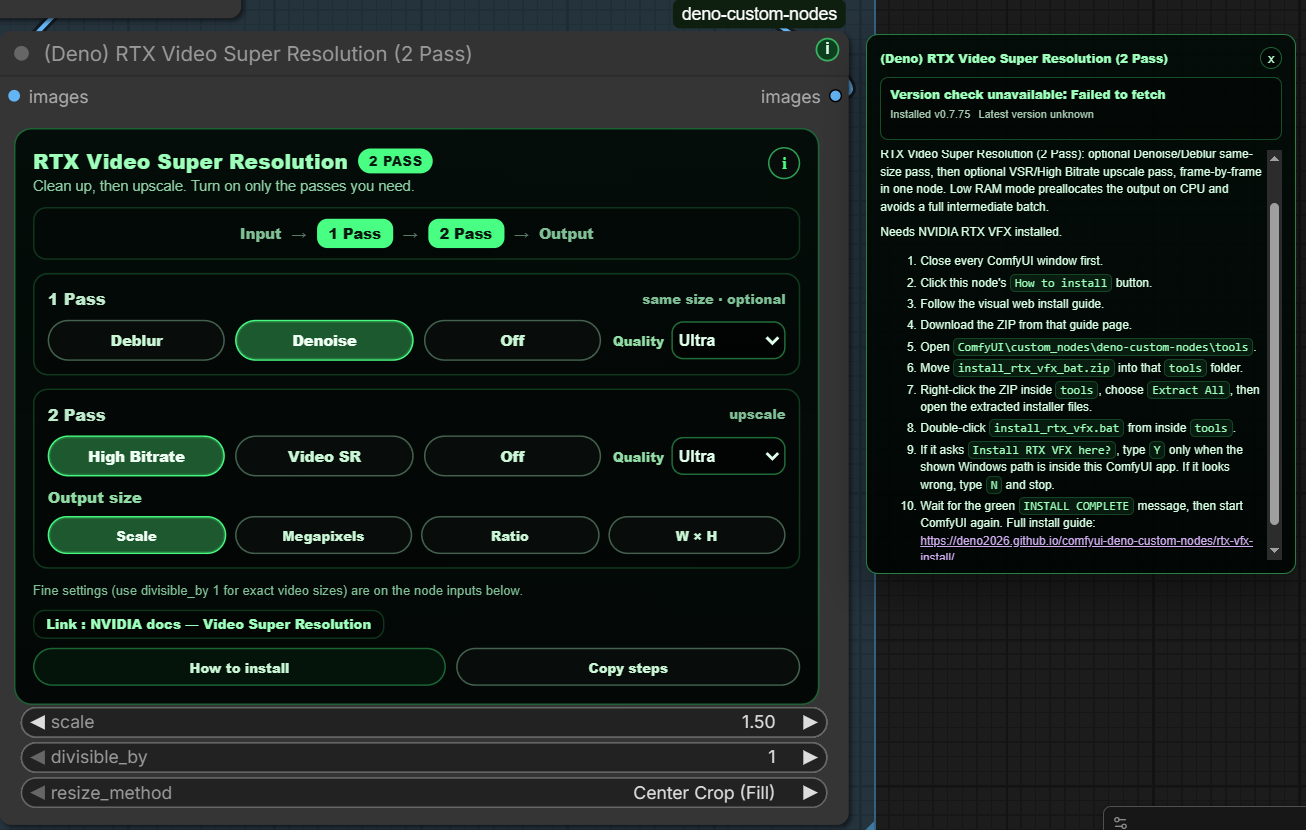Click the 'Output' label in the flow diagram
This screenshot has width=1306, height=830.
click(566, 233)
